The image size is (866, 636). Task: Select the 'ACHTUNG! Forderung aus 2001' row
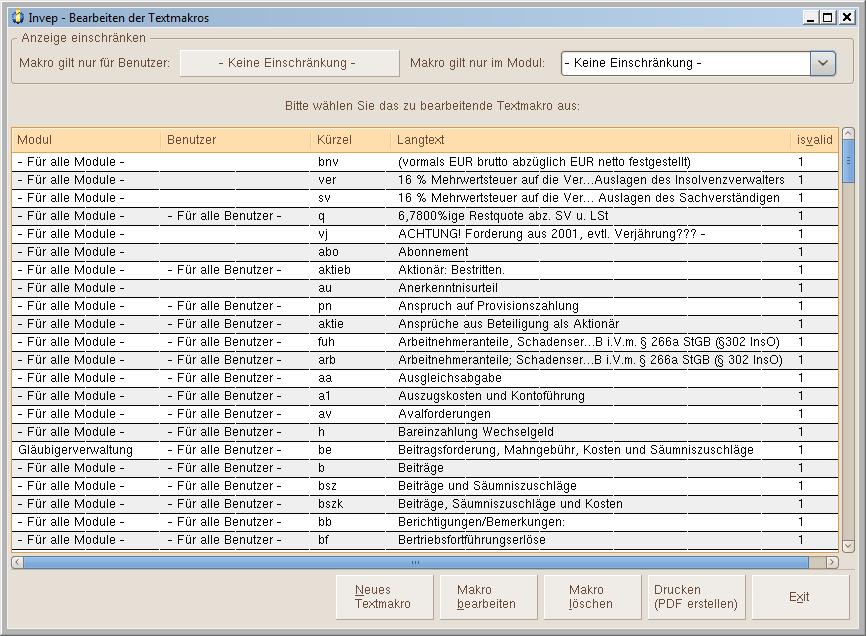425,234
